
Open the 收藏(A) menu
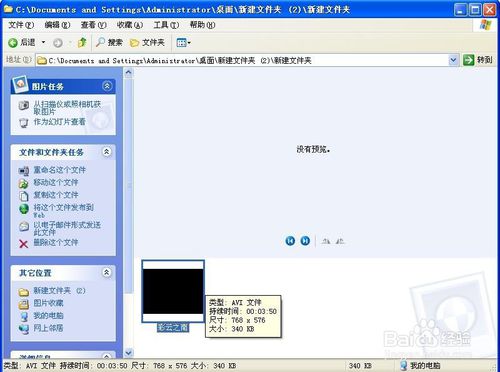[x=130, y=25]
